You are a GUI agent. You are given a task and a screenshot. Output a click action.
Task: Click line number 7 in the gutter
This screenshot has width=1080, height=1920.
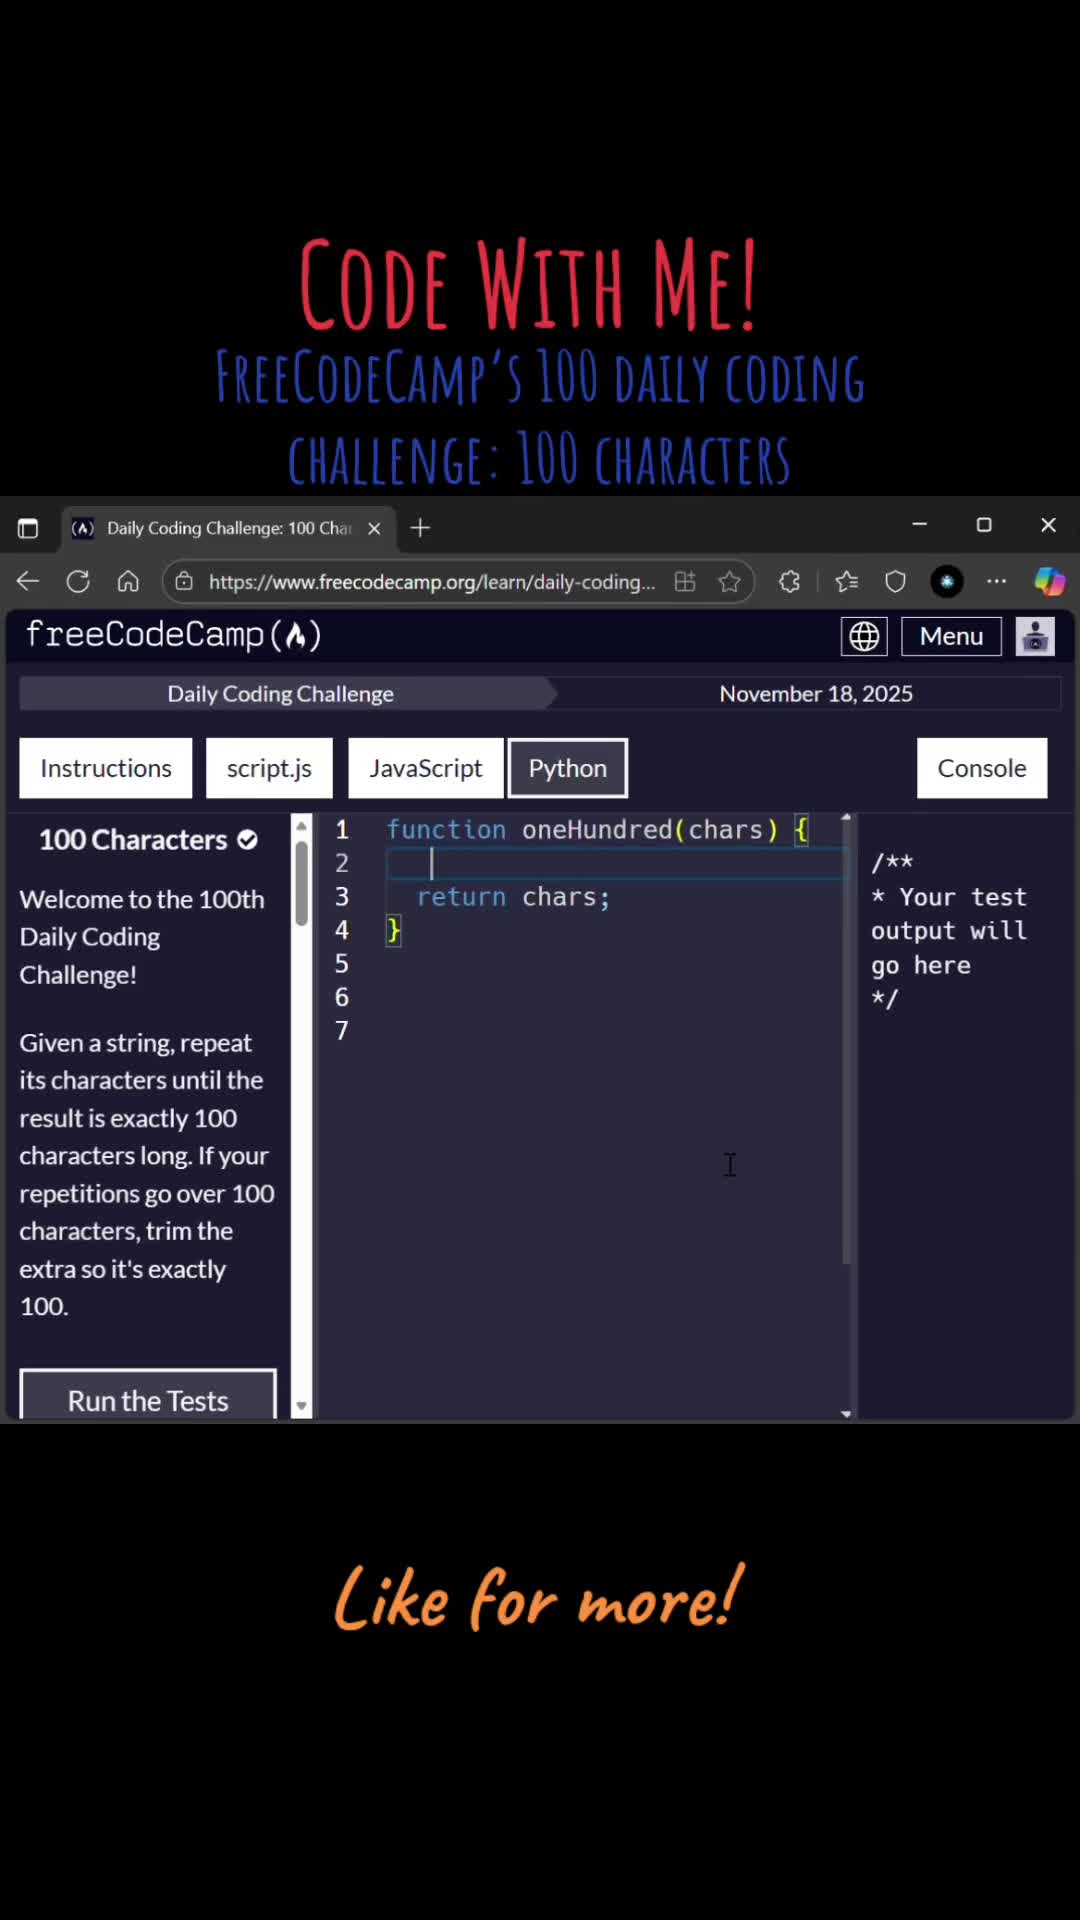click(342, 1031)
